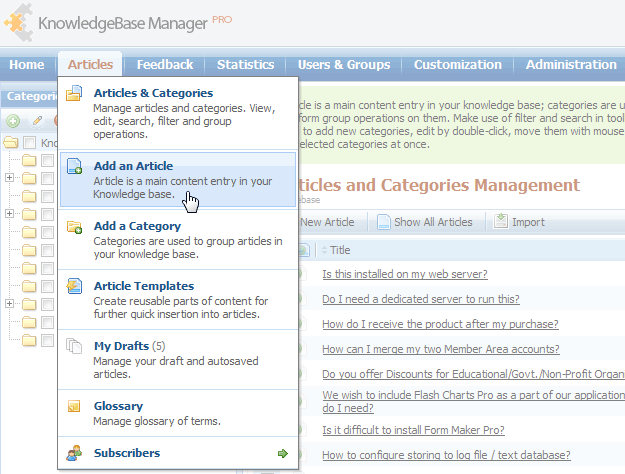Open 'How do I receive the product' article
Screen dimensions: 625x474
[440, 324]
